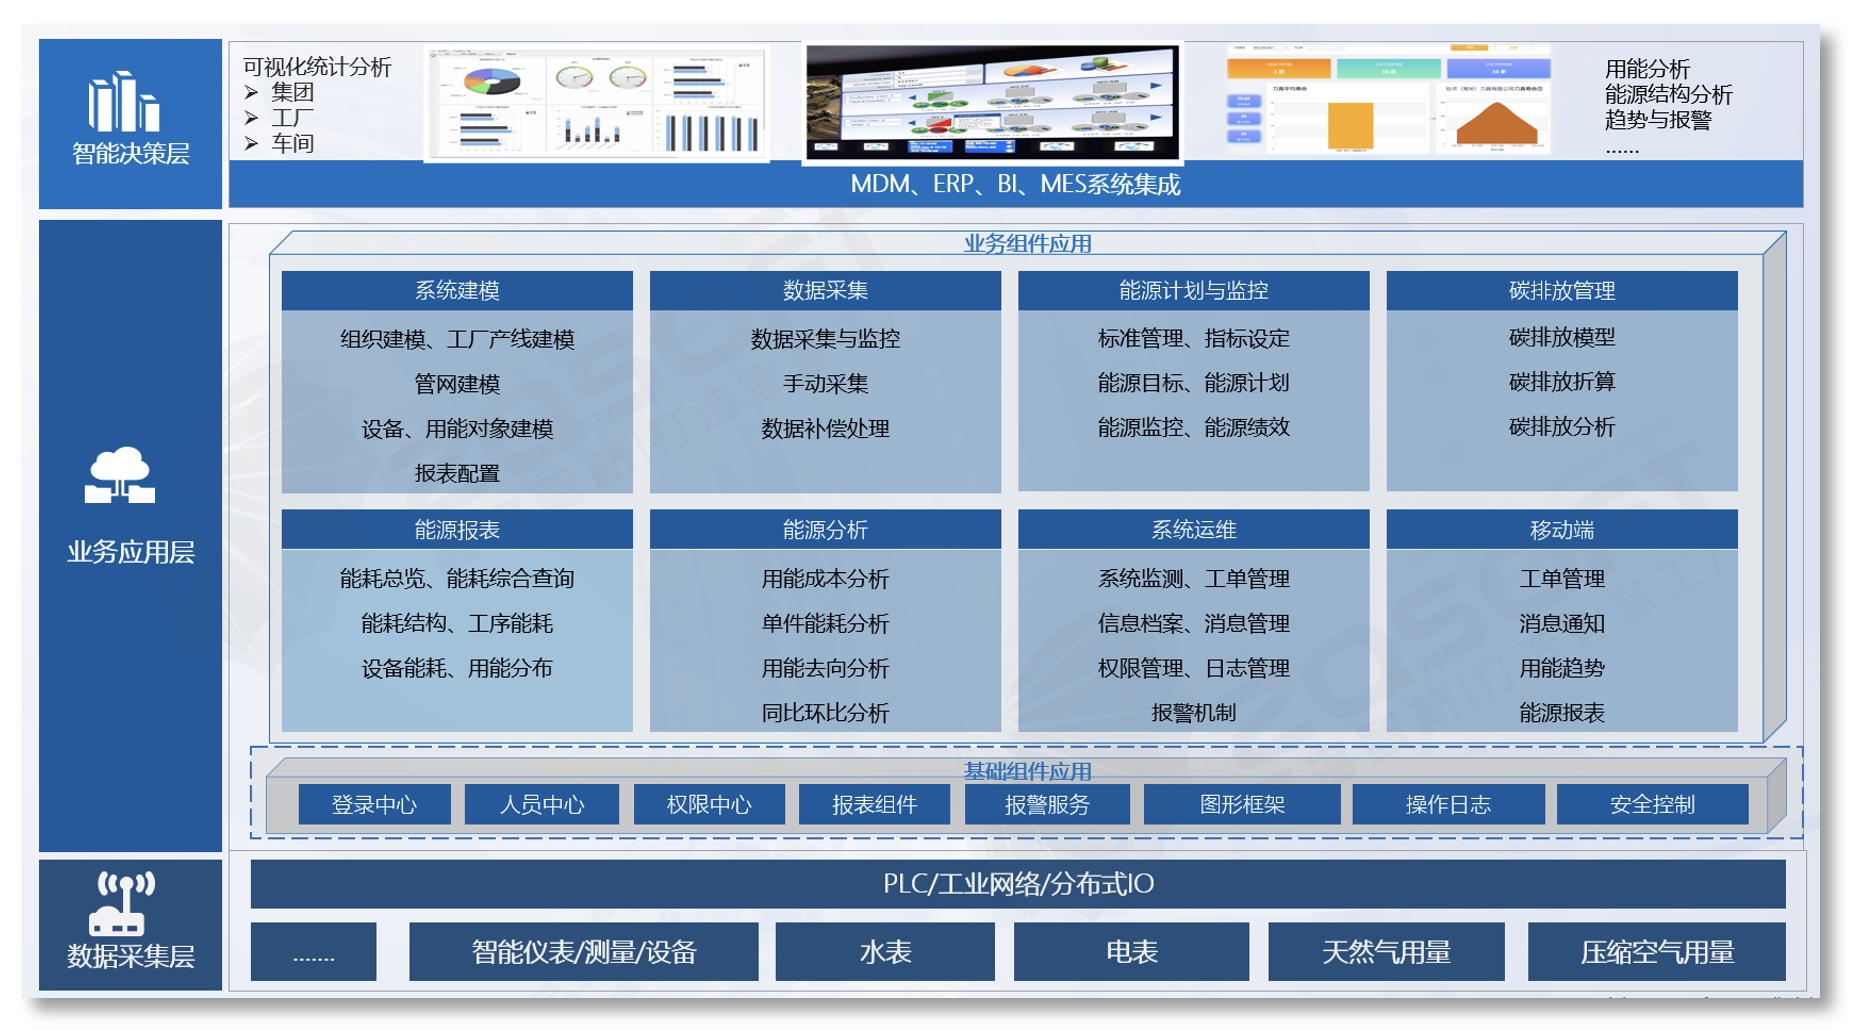Viewport: 1856px width, 1030px height.
Task: Click the 压缩空气用量 block
Action: point(1656,952)
